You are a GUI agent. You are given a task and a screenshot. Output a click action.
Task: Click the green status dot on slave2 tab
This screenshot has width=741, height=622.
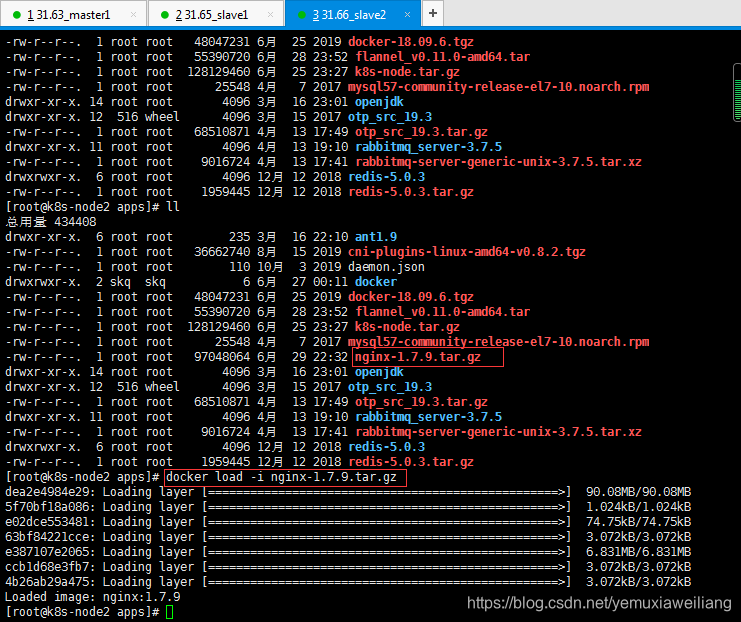(302, 15)
